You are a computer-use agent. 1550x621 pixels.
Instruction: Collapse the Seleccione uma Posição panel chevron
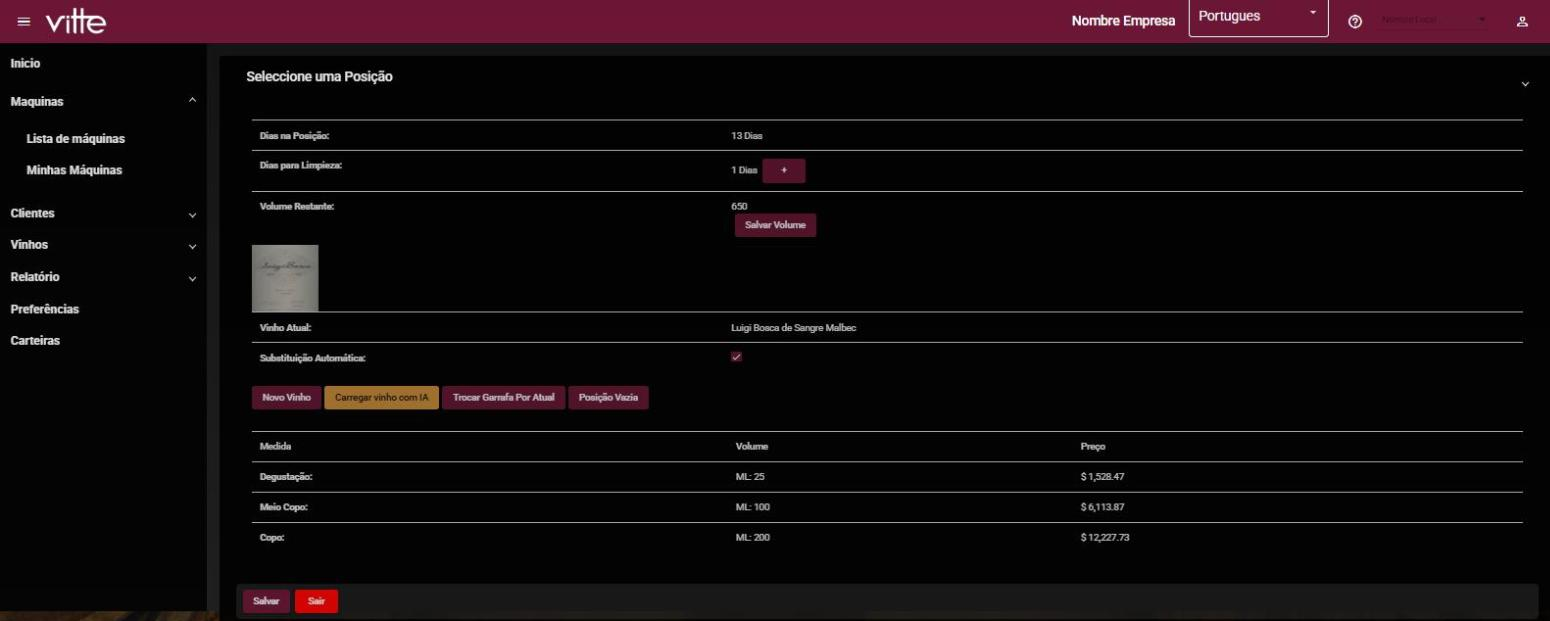(x=1525, y=84)
